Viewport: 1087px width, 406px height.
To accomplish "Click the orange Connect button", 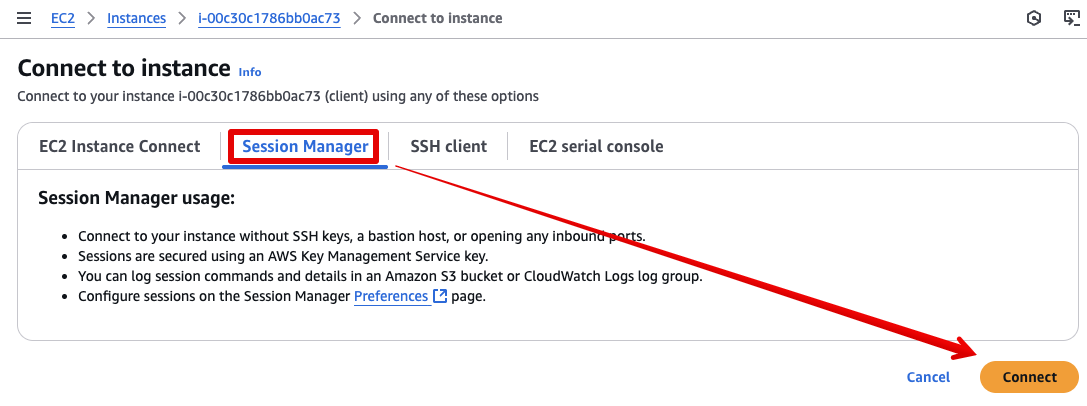I will (x=1029, y=377).
